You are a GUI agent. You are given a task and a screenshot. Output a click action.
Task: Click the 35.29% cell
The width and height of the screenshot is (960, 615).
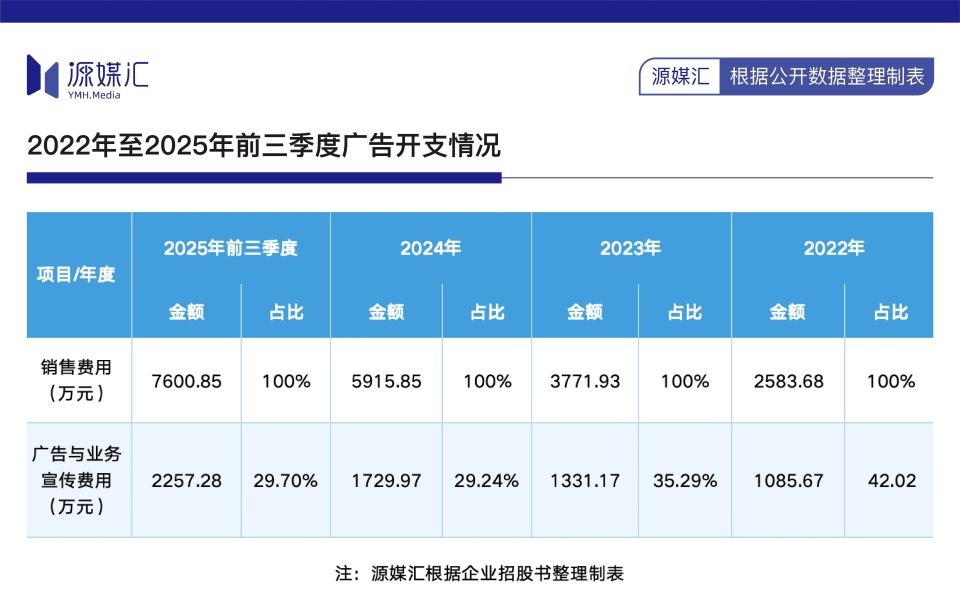(x=684, y=481)
